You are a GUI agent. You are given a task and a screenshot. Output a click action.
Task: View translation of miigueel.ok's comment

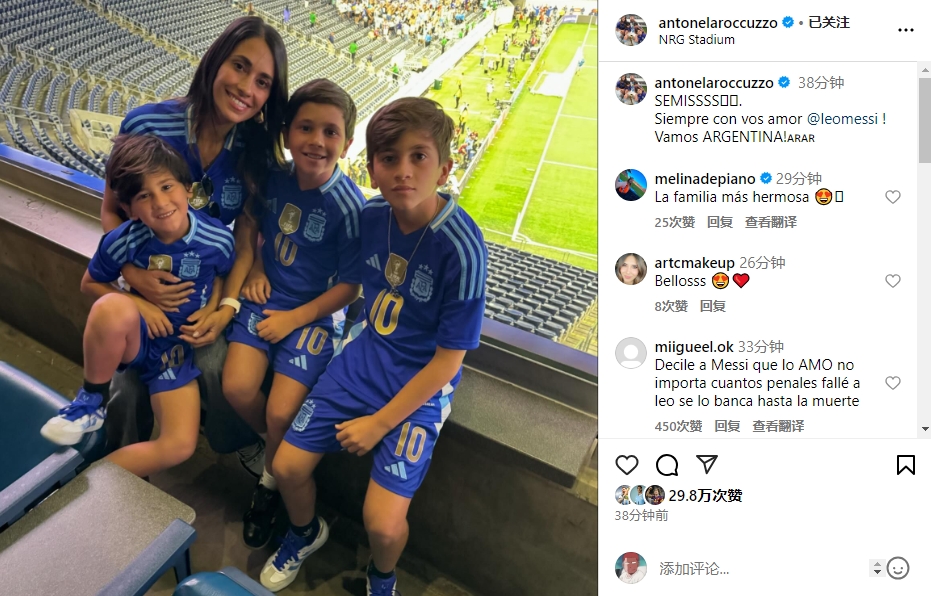778,426
